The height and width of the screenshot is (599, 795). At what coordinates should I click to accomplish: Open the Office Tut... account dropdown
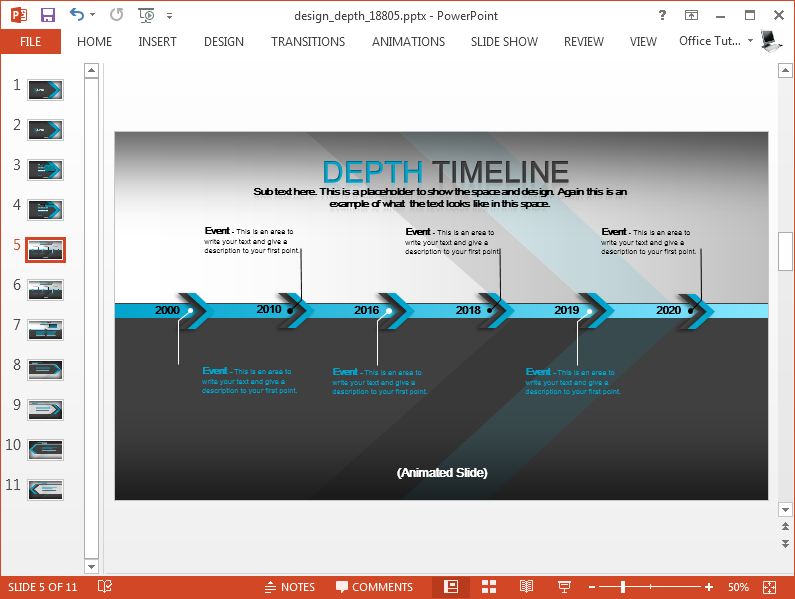pos(716,41)
